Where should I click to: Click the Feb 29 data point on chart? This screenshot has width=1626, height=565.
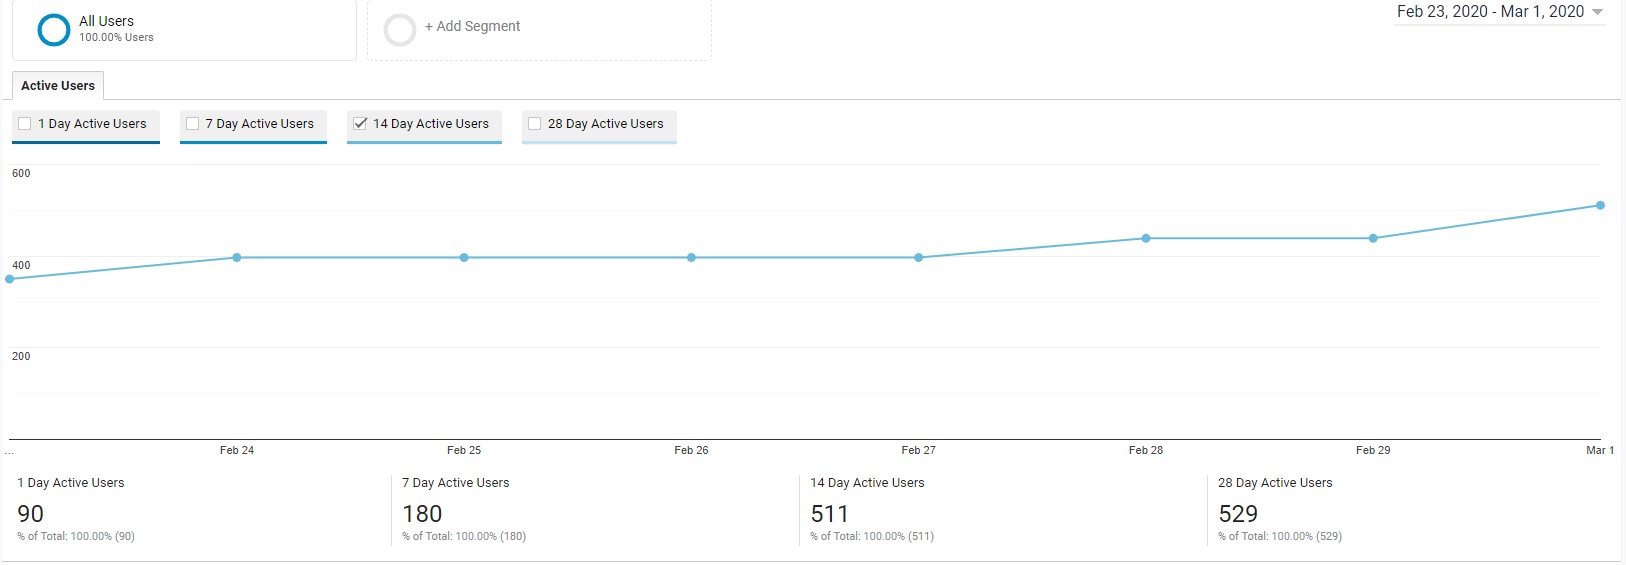click(x=1373, y=238)
